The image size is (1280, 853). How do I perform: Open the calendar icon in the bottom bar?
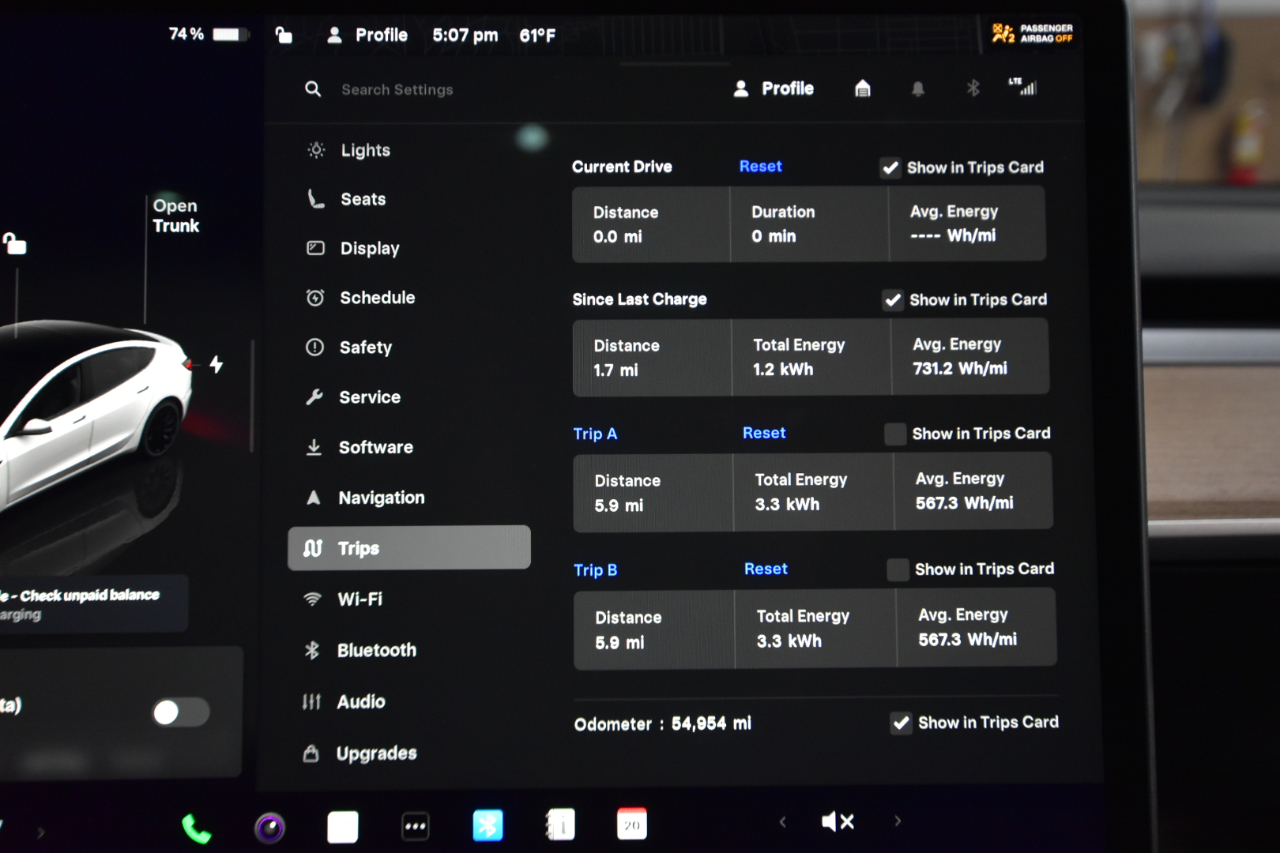[x=632, y=824]
